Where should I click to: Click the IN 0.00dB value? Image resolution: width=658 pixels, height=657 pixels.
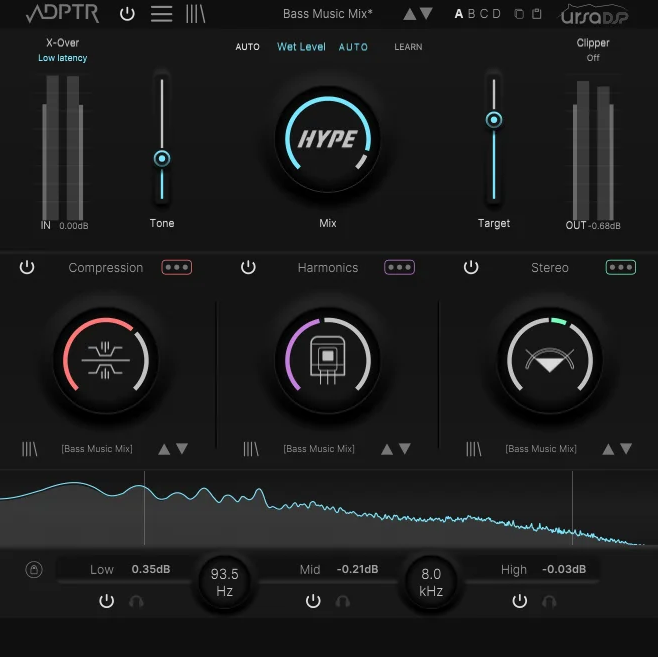73,226
